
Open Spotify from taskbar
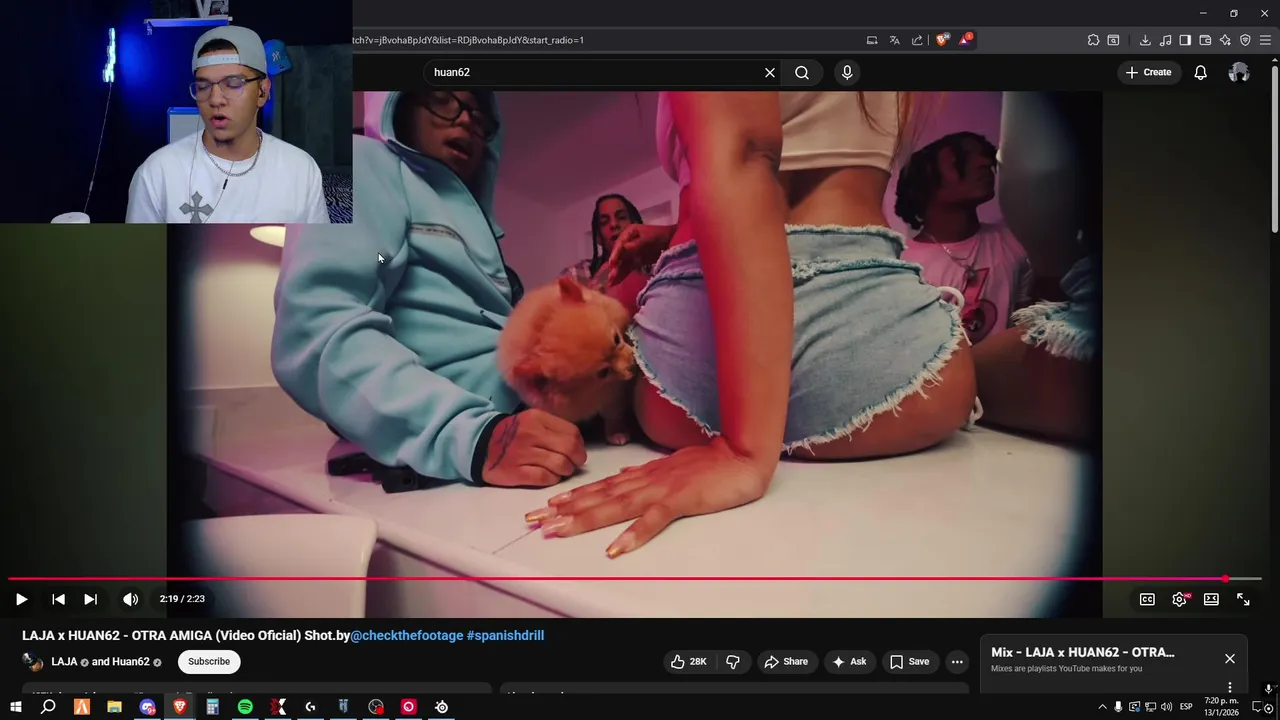pos(245,707)
